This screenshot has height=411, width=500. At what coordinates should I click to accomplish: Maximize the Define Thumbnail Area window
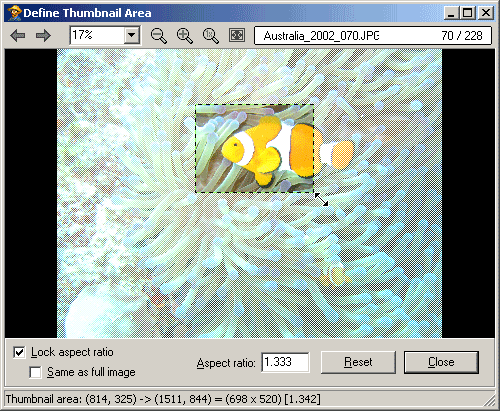(x=468, y=13)
